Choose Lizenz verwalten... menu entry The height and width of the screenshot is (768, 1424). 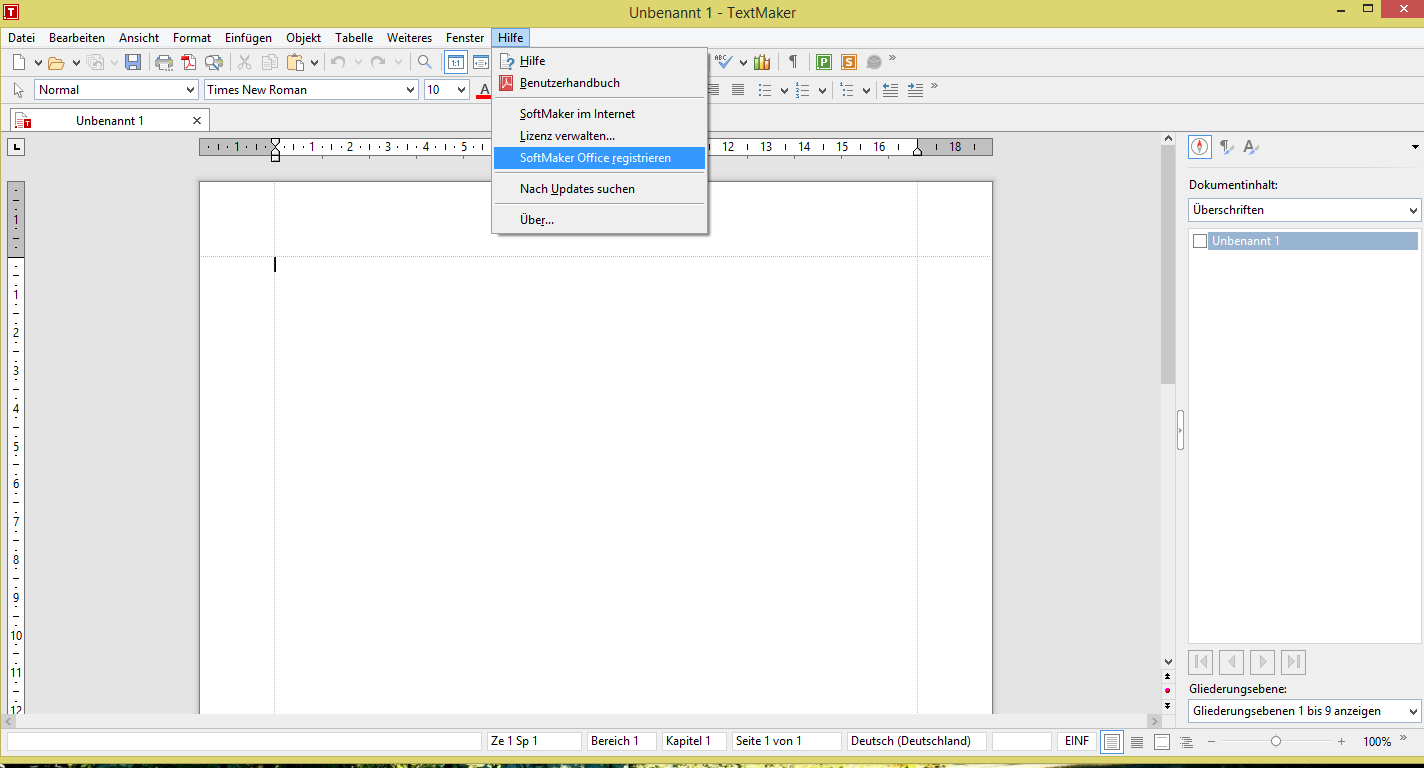[599, 136]
